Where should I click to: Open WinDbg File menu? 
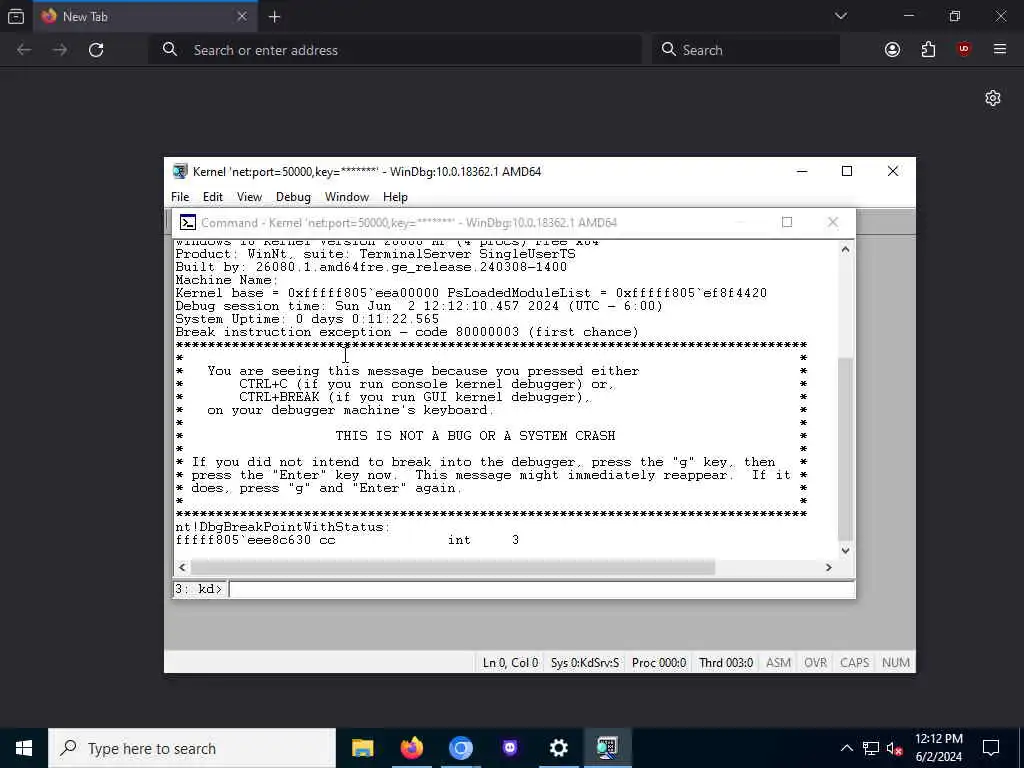(180, 197)
